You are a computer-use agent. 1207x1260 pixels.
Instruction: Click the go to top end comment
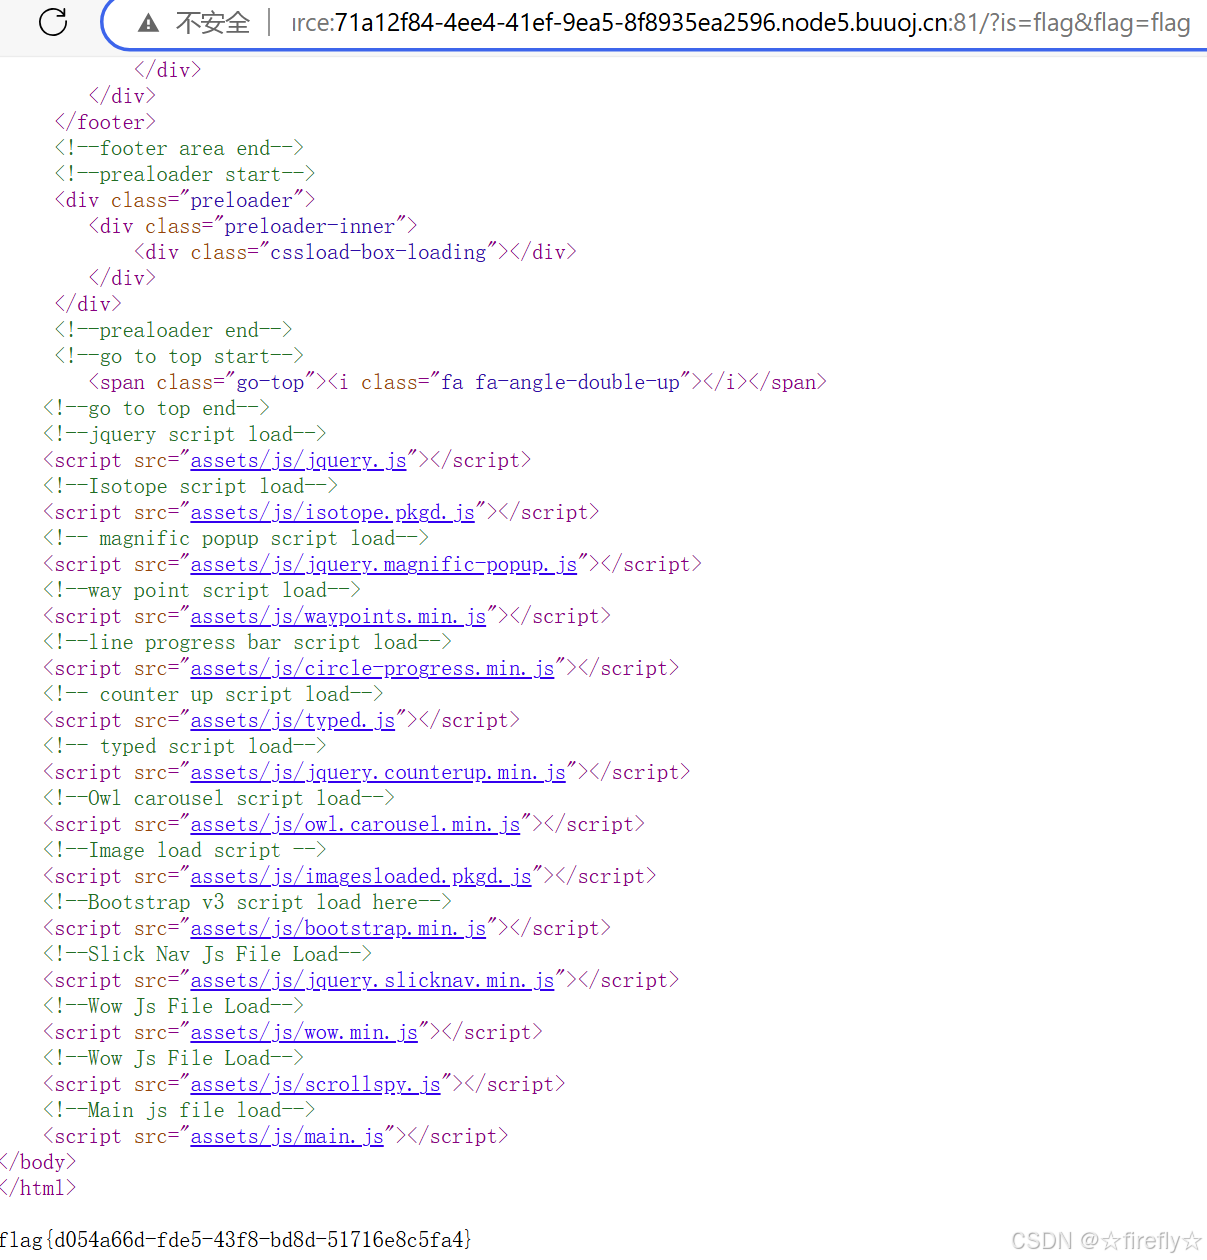point(156,408)
